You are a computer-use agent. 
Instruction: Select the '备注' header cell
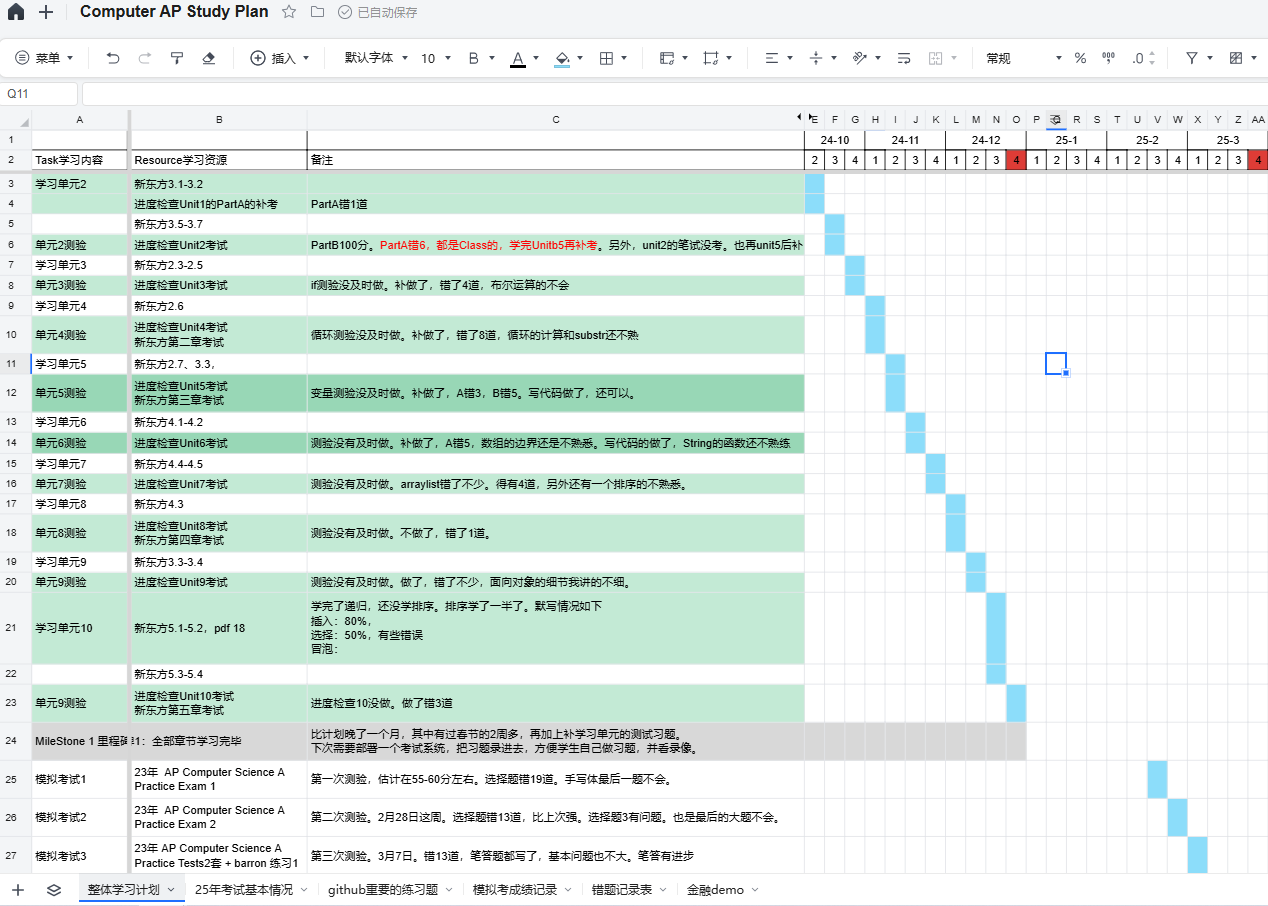(x=556, y=160)
